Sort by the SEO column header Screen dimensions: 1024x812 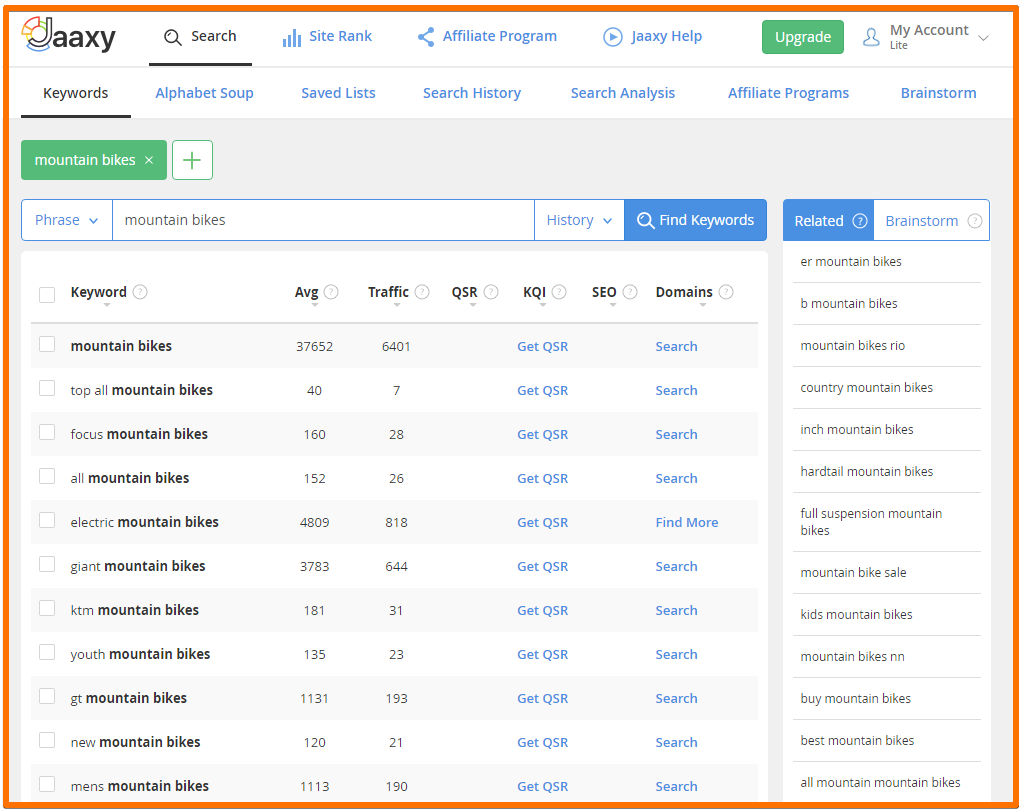(604, 292)
